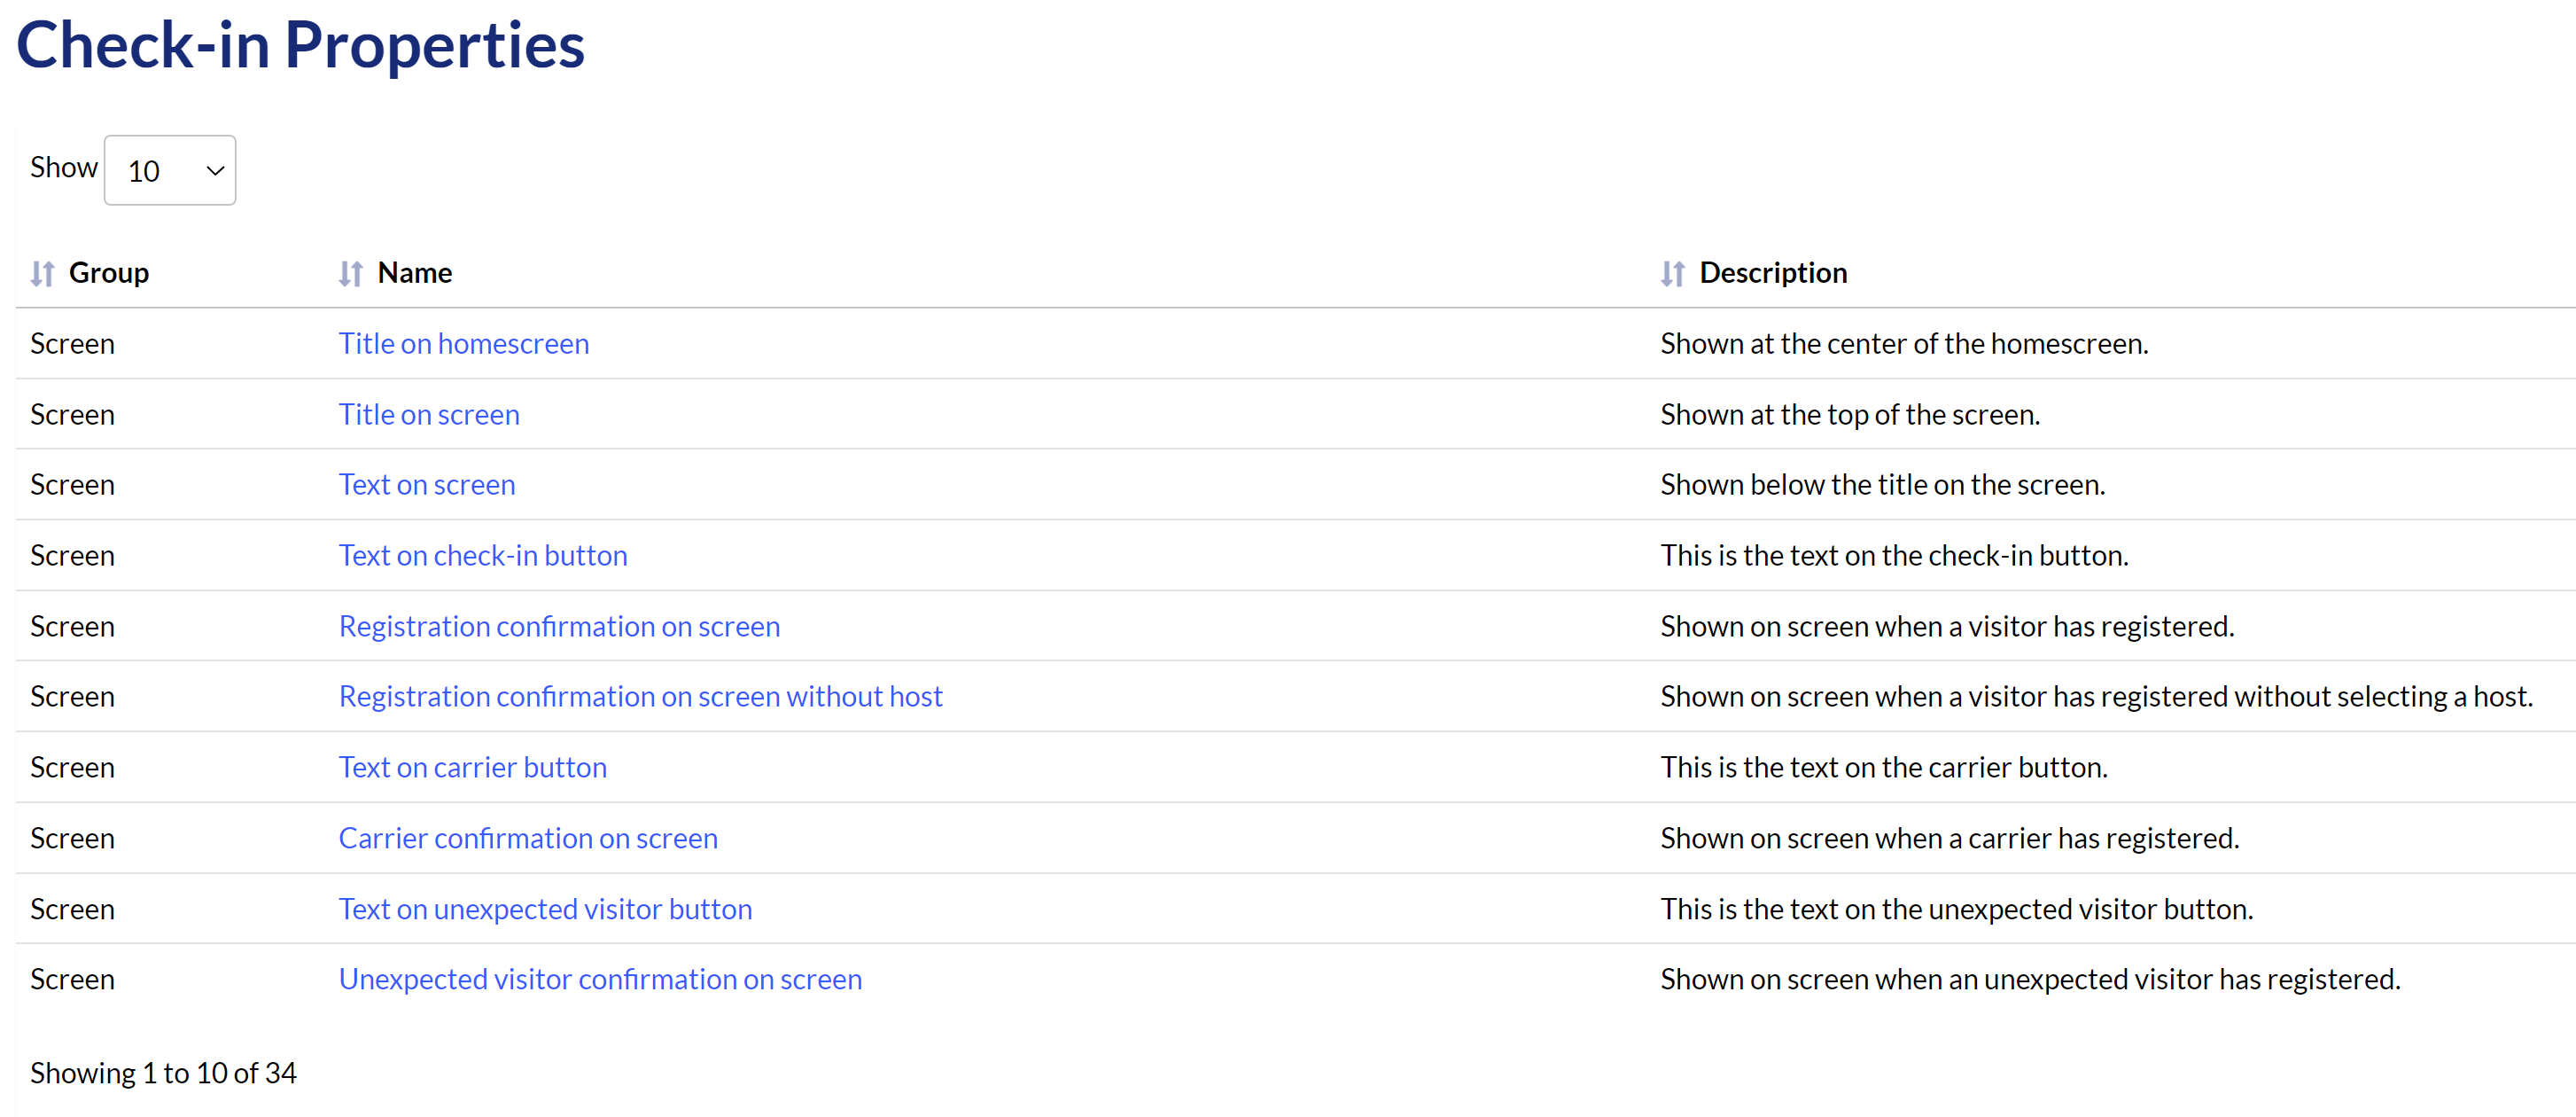Sort table by Name column header text
Image resolution: width=2576 pixels, height=1117 pixels.
tap(414, 273)
